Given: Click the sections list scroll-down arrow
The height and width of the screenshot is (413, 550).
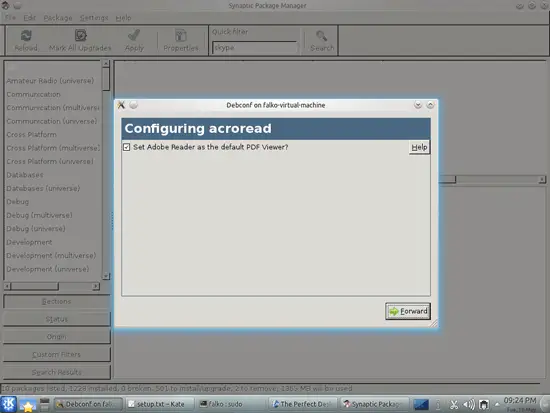Looking at the screenshot, I should pyautogui.click(x=106, y=277).
